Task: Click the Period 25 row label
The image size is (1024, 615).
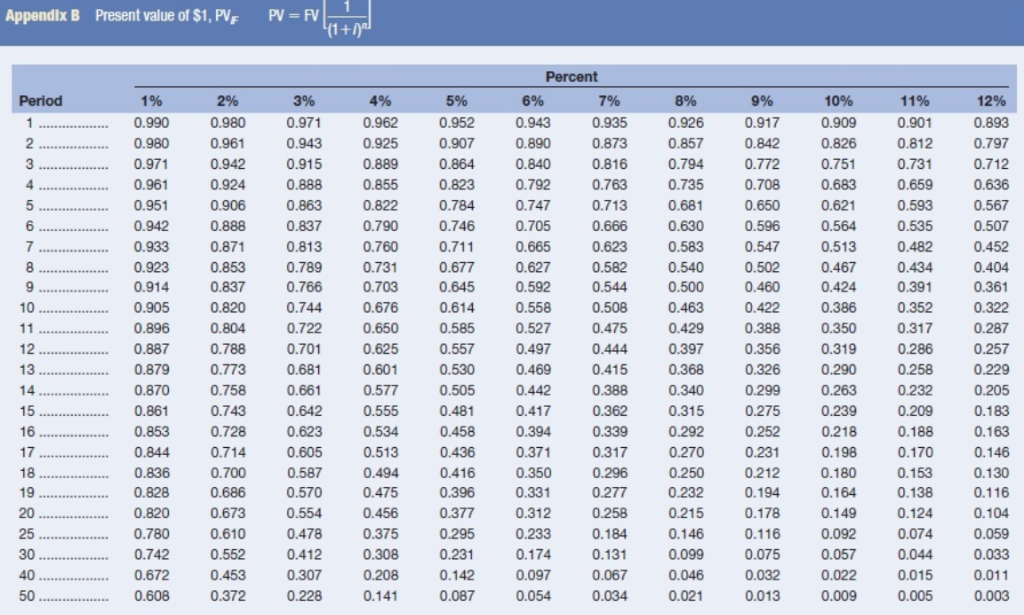Action: 27,534
